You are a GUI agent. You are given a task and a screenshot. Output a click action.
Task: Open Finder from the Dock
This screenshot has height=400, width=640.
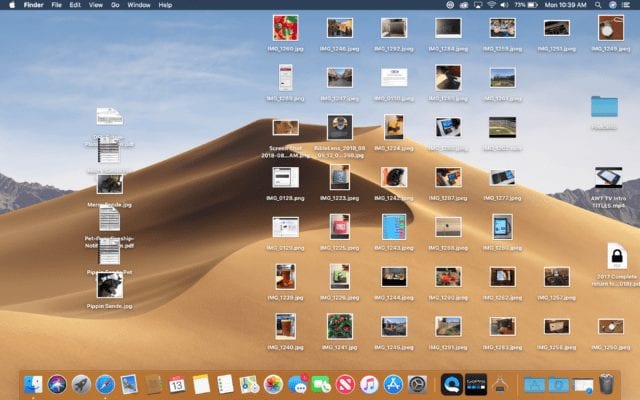(x=34, y=383)
